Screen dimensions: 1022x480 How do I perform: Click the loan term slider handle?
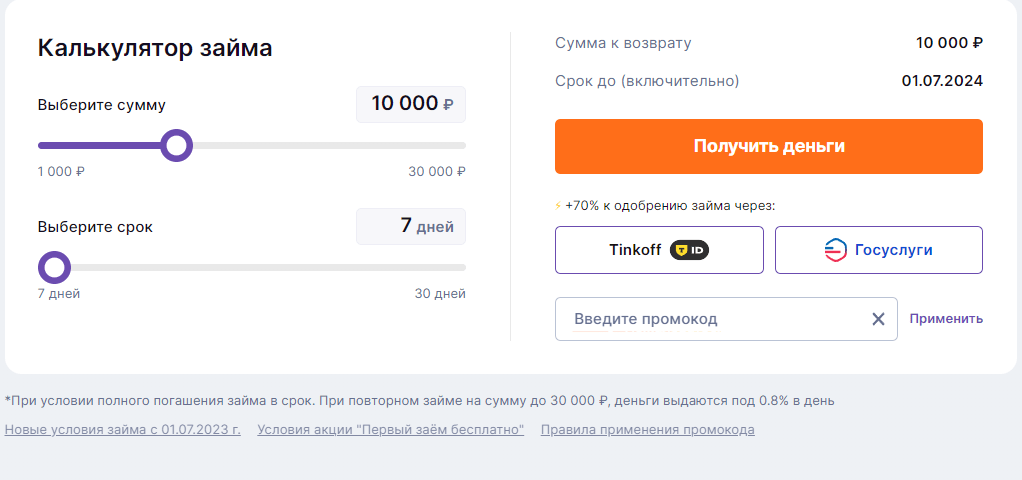point(55,267)
